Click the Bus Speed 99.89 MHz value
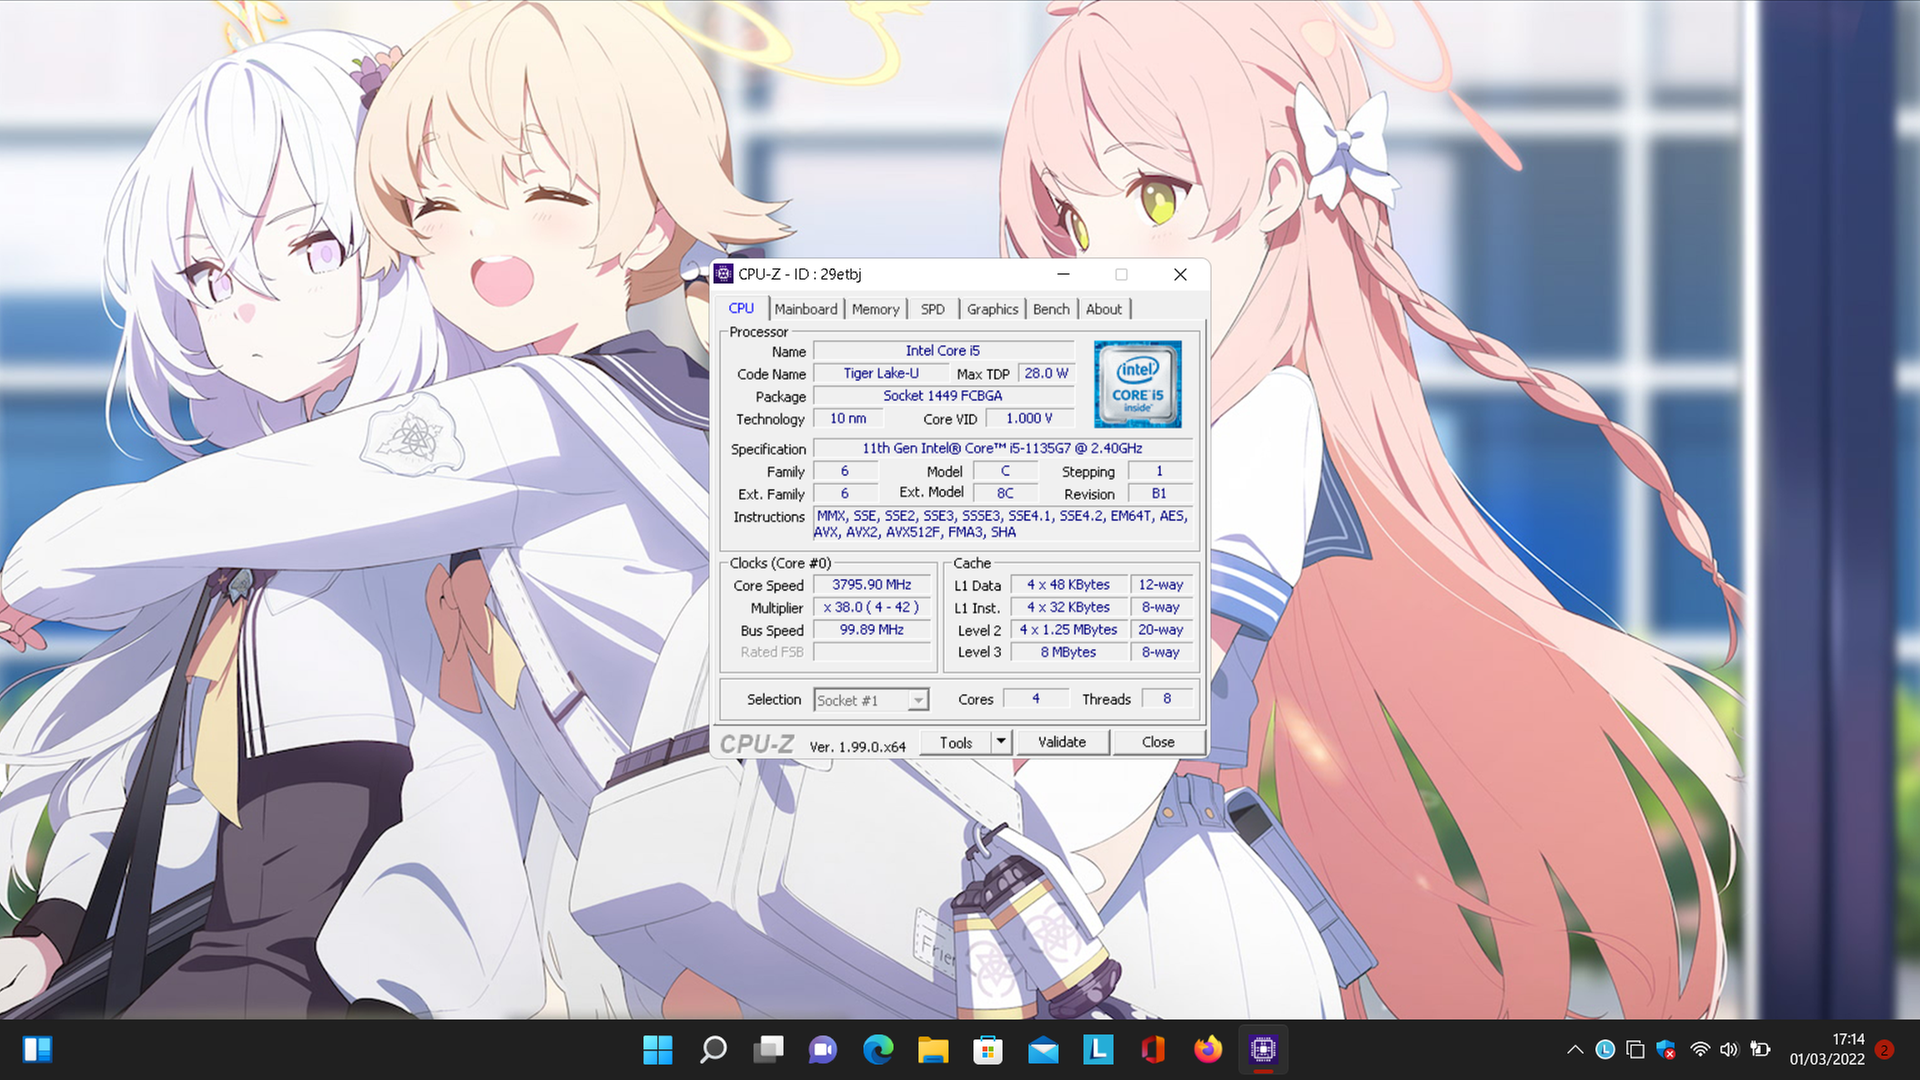Screen dimensions: 1920x1080 tap(872, 630)
